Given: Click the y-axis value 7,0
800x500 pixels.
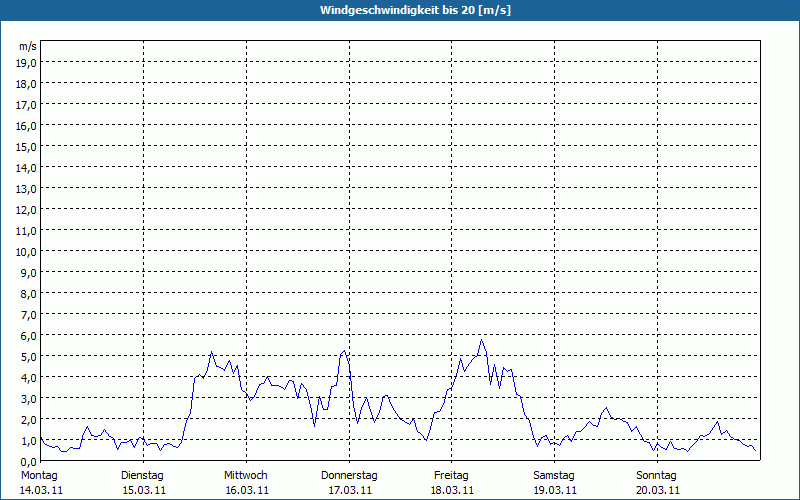Looking at the screenshot, I should tap(28, 315).
